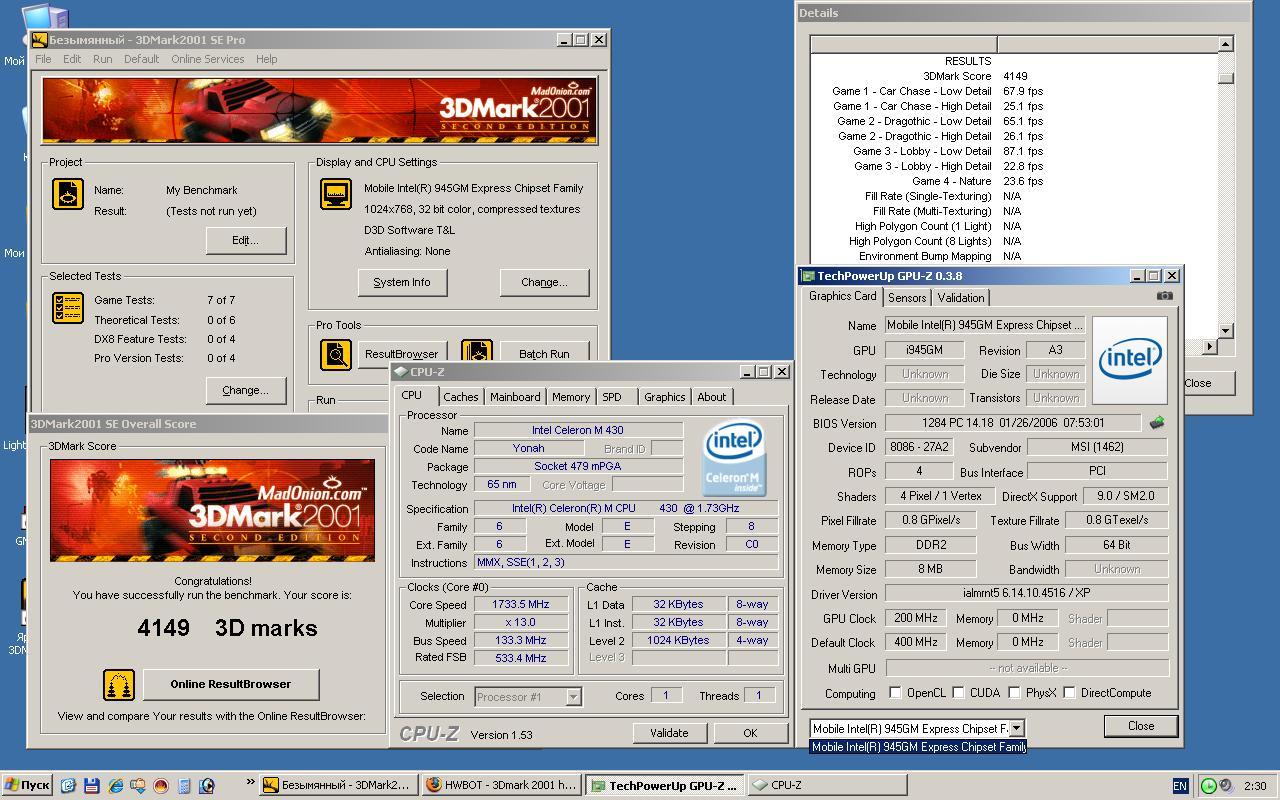Image resolution: width=1280 pixels, height=800 pixels.
Task: Click the Change button in Selected Tests
Action: (x=246, y=390)
